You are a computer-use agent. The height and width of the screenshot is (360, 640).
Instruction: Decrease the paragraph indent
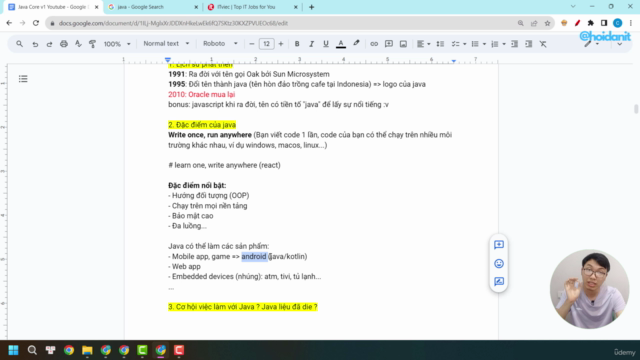click(x=514, y=44)
